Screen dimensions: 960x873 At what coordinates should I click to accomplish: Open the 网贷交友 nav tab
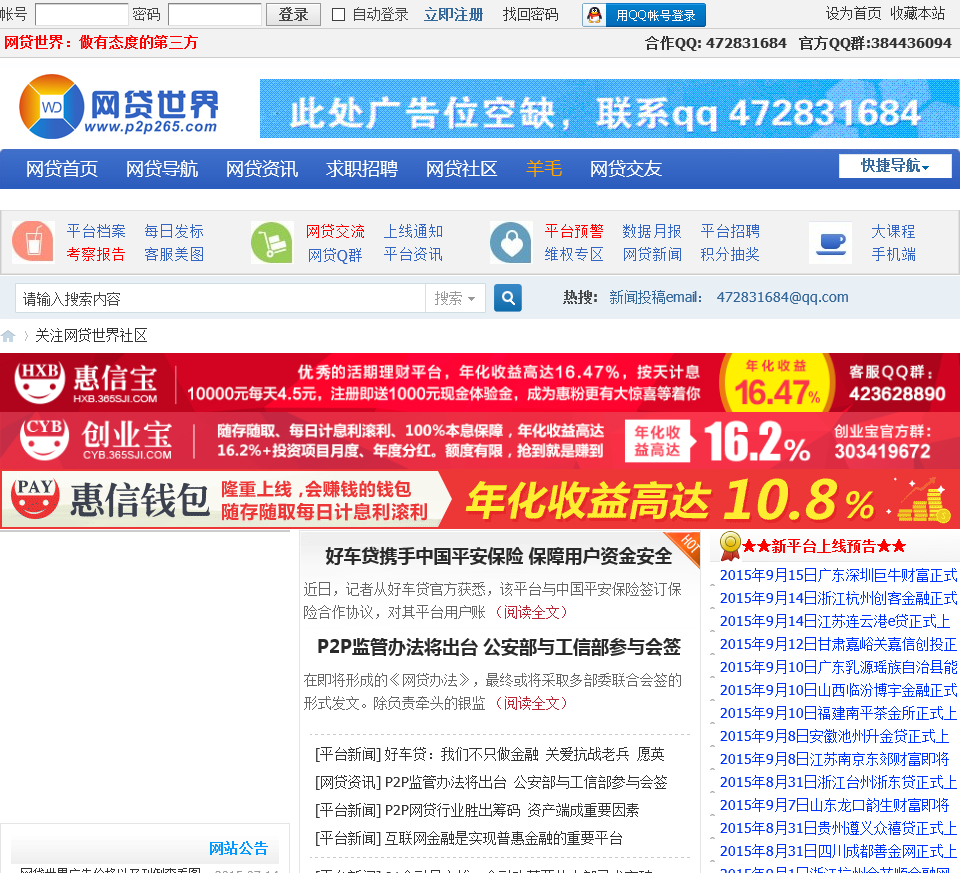point(626,169)
